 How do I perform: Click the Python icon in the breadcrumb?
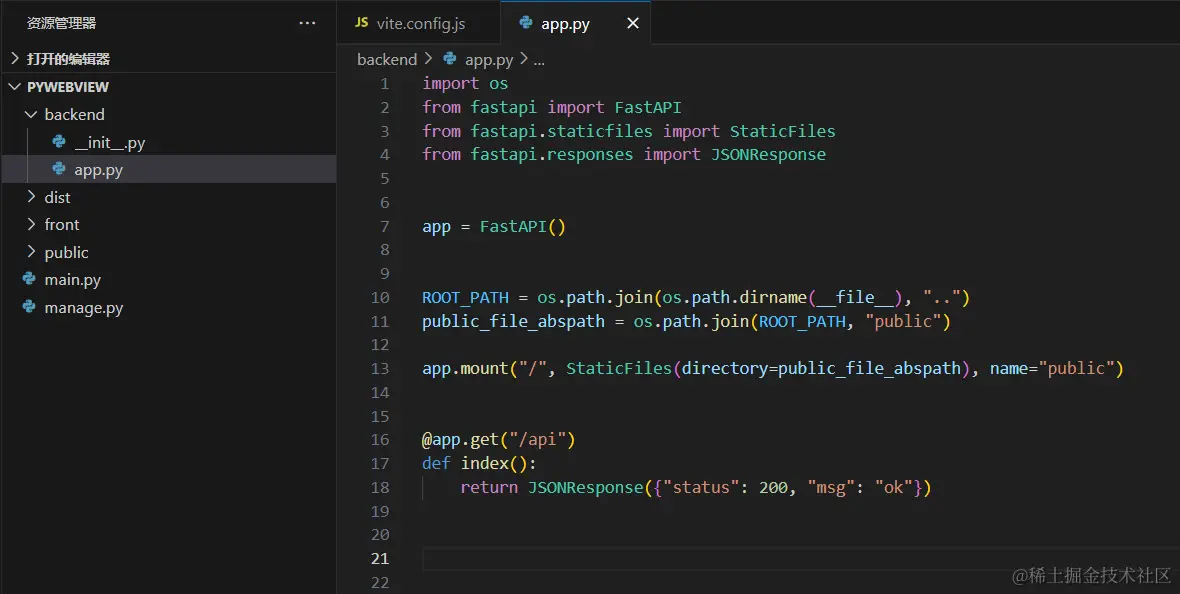(450, 59)
